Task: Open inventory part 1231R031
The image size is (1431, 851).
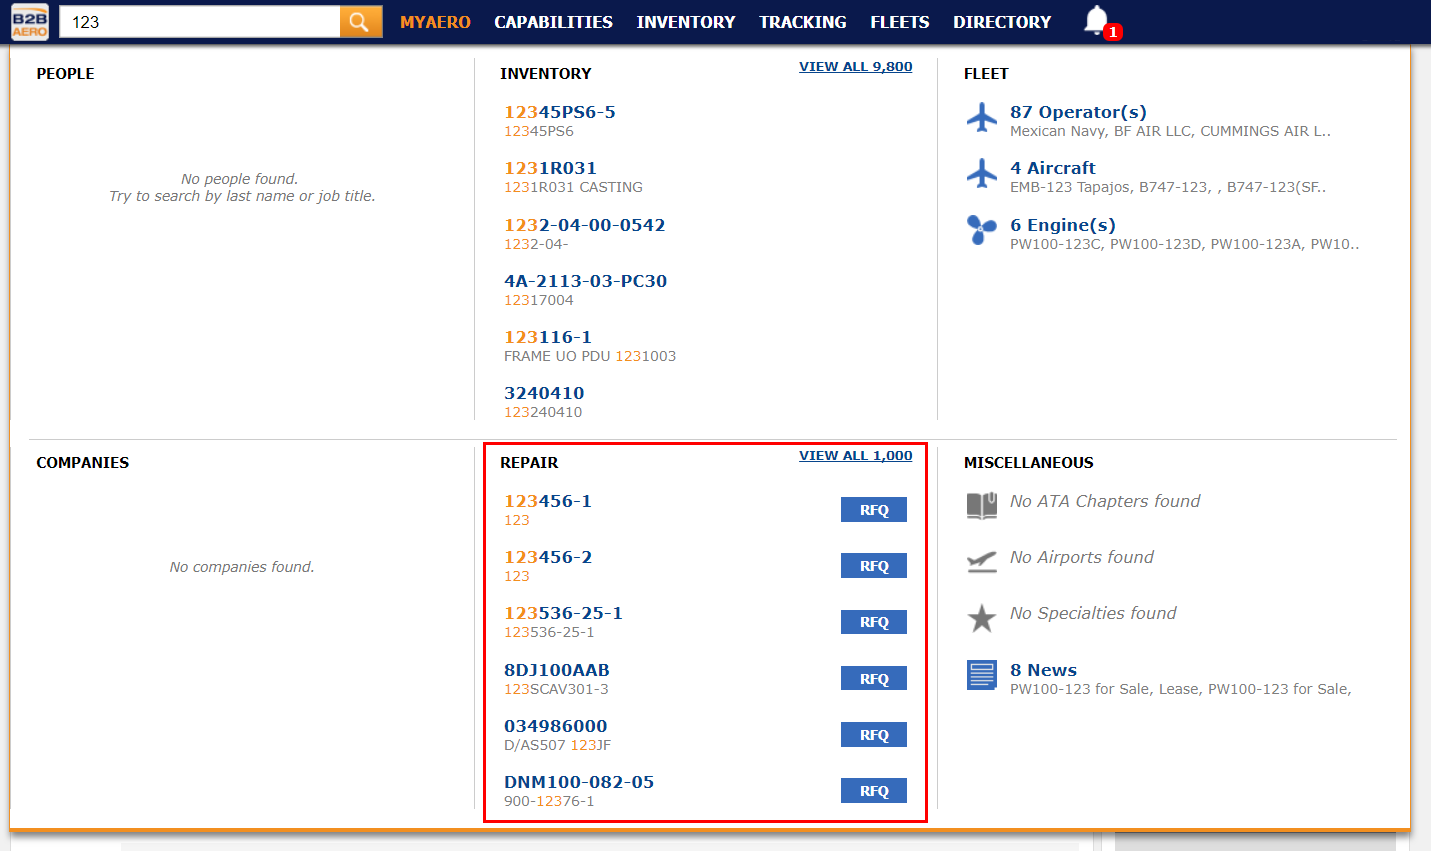Action: click(x=550, y=168)
